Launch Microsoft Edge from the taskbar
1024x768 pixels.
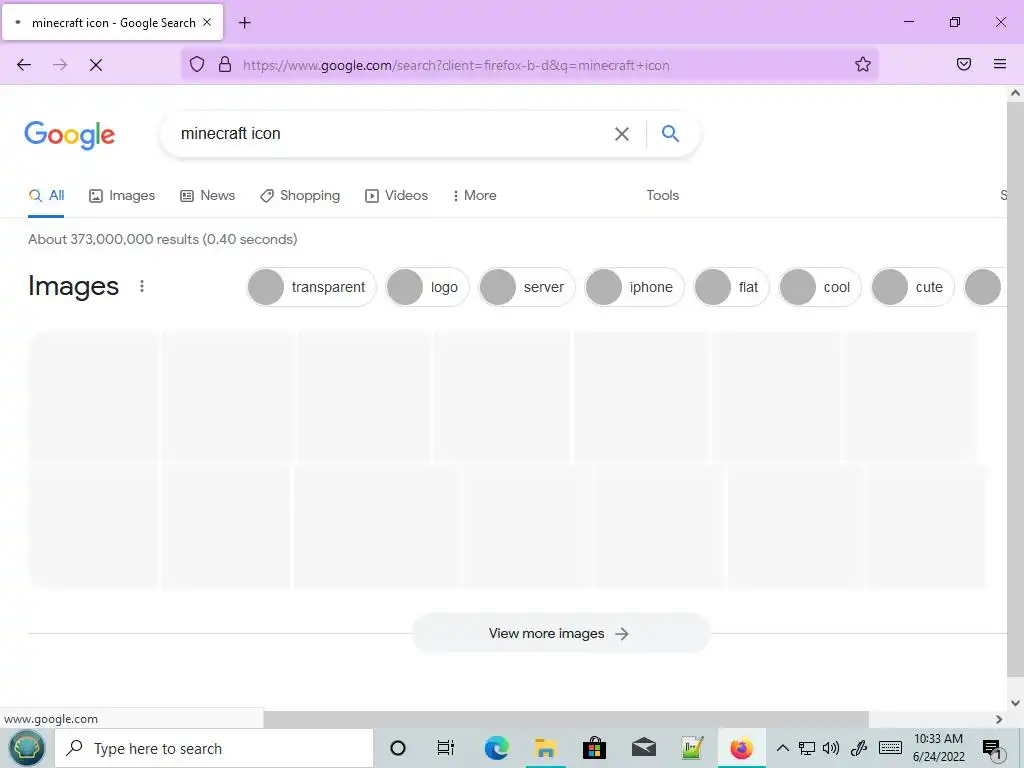click(x=496, y=748)
